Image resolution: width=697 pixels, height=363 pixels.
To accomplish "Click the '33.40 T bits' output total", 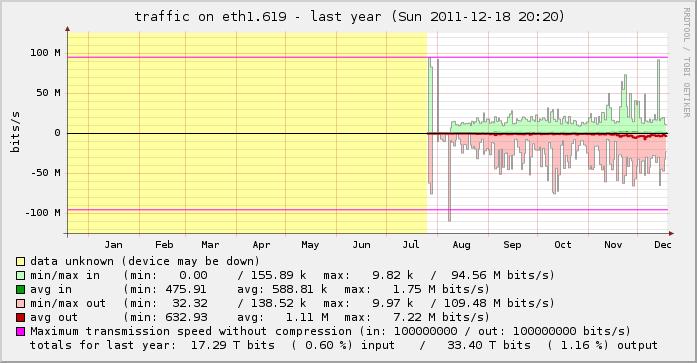I will pyautogui.click(x=489, y=346).
